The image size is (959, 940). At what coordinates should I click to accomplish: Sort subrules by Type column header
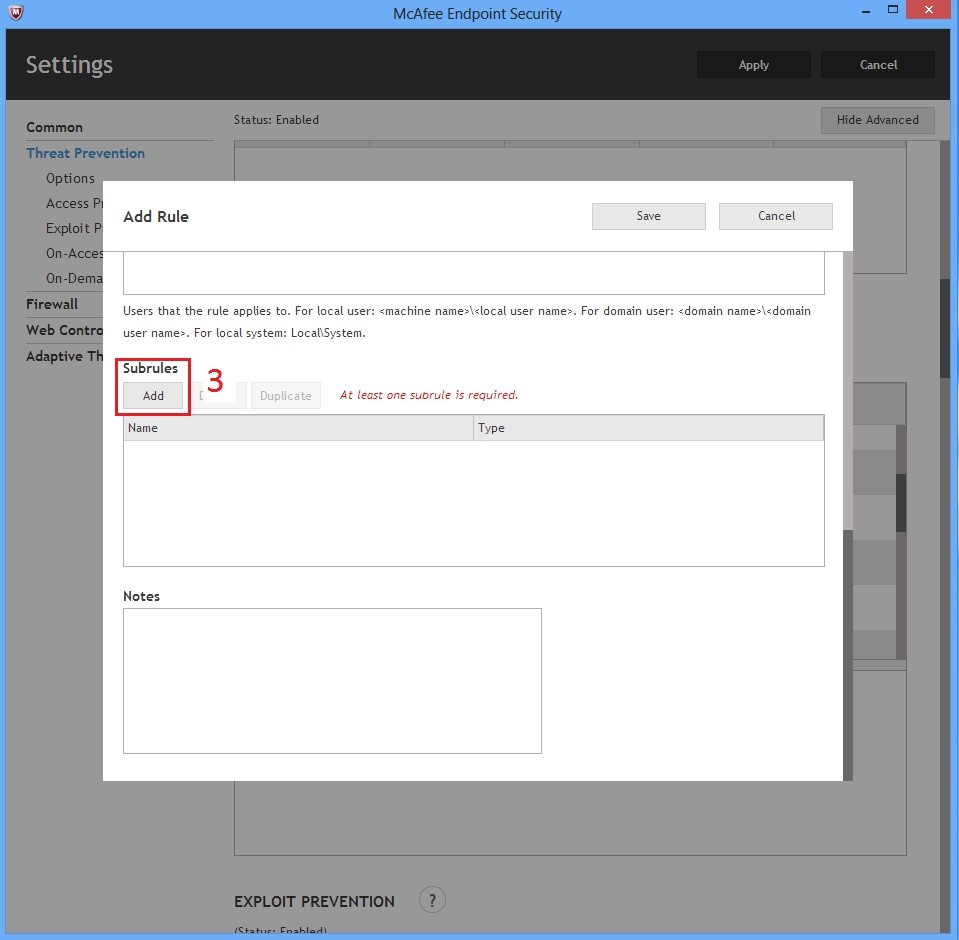(648, 428)
